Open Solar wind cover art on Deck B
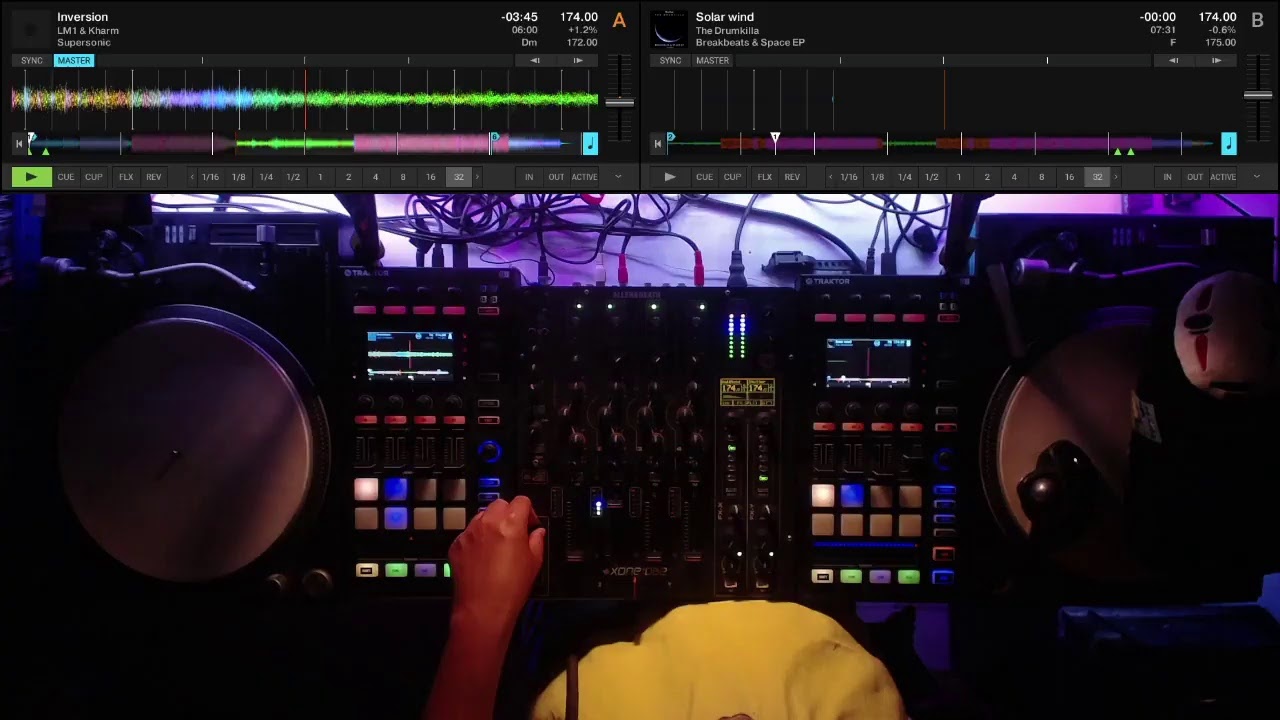Viewport: 1280px width, 720px height. pos(669,30)
